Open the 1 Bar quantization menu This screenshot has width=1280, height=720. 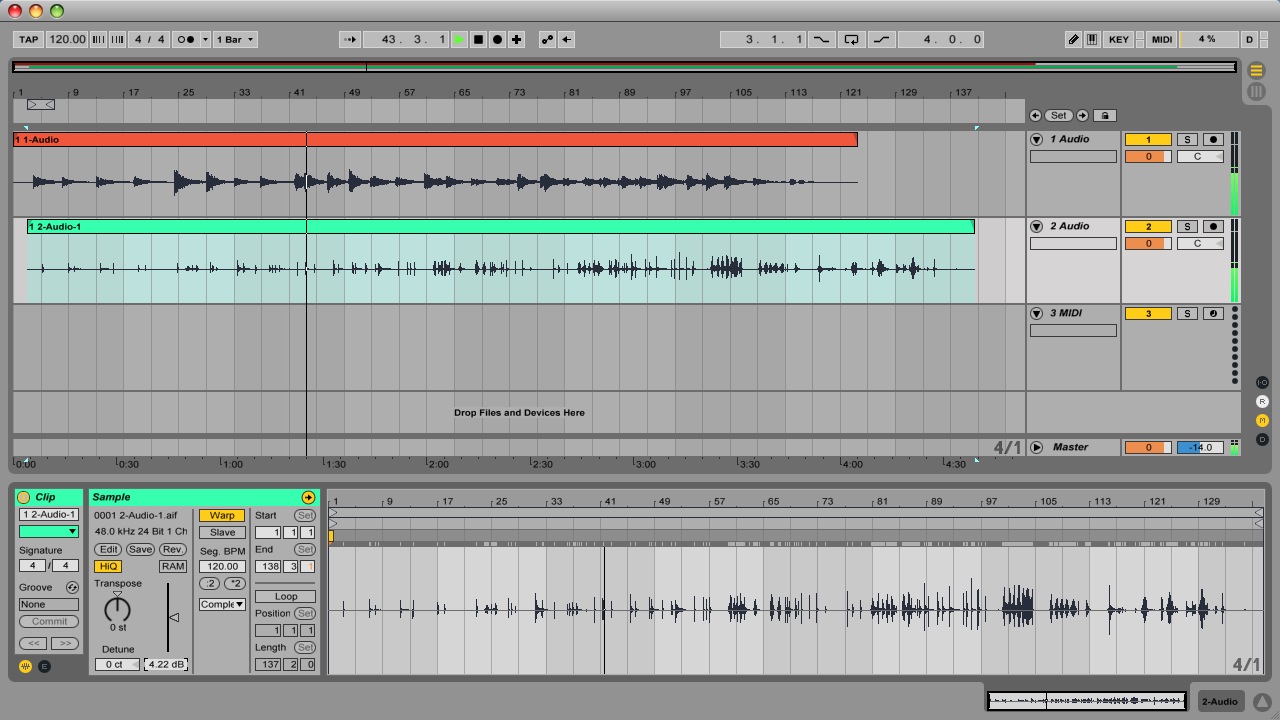click(x=235, y=40)
